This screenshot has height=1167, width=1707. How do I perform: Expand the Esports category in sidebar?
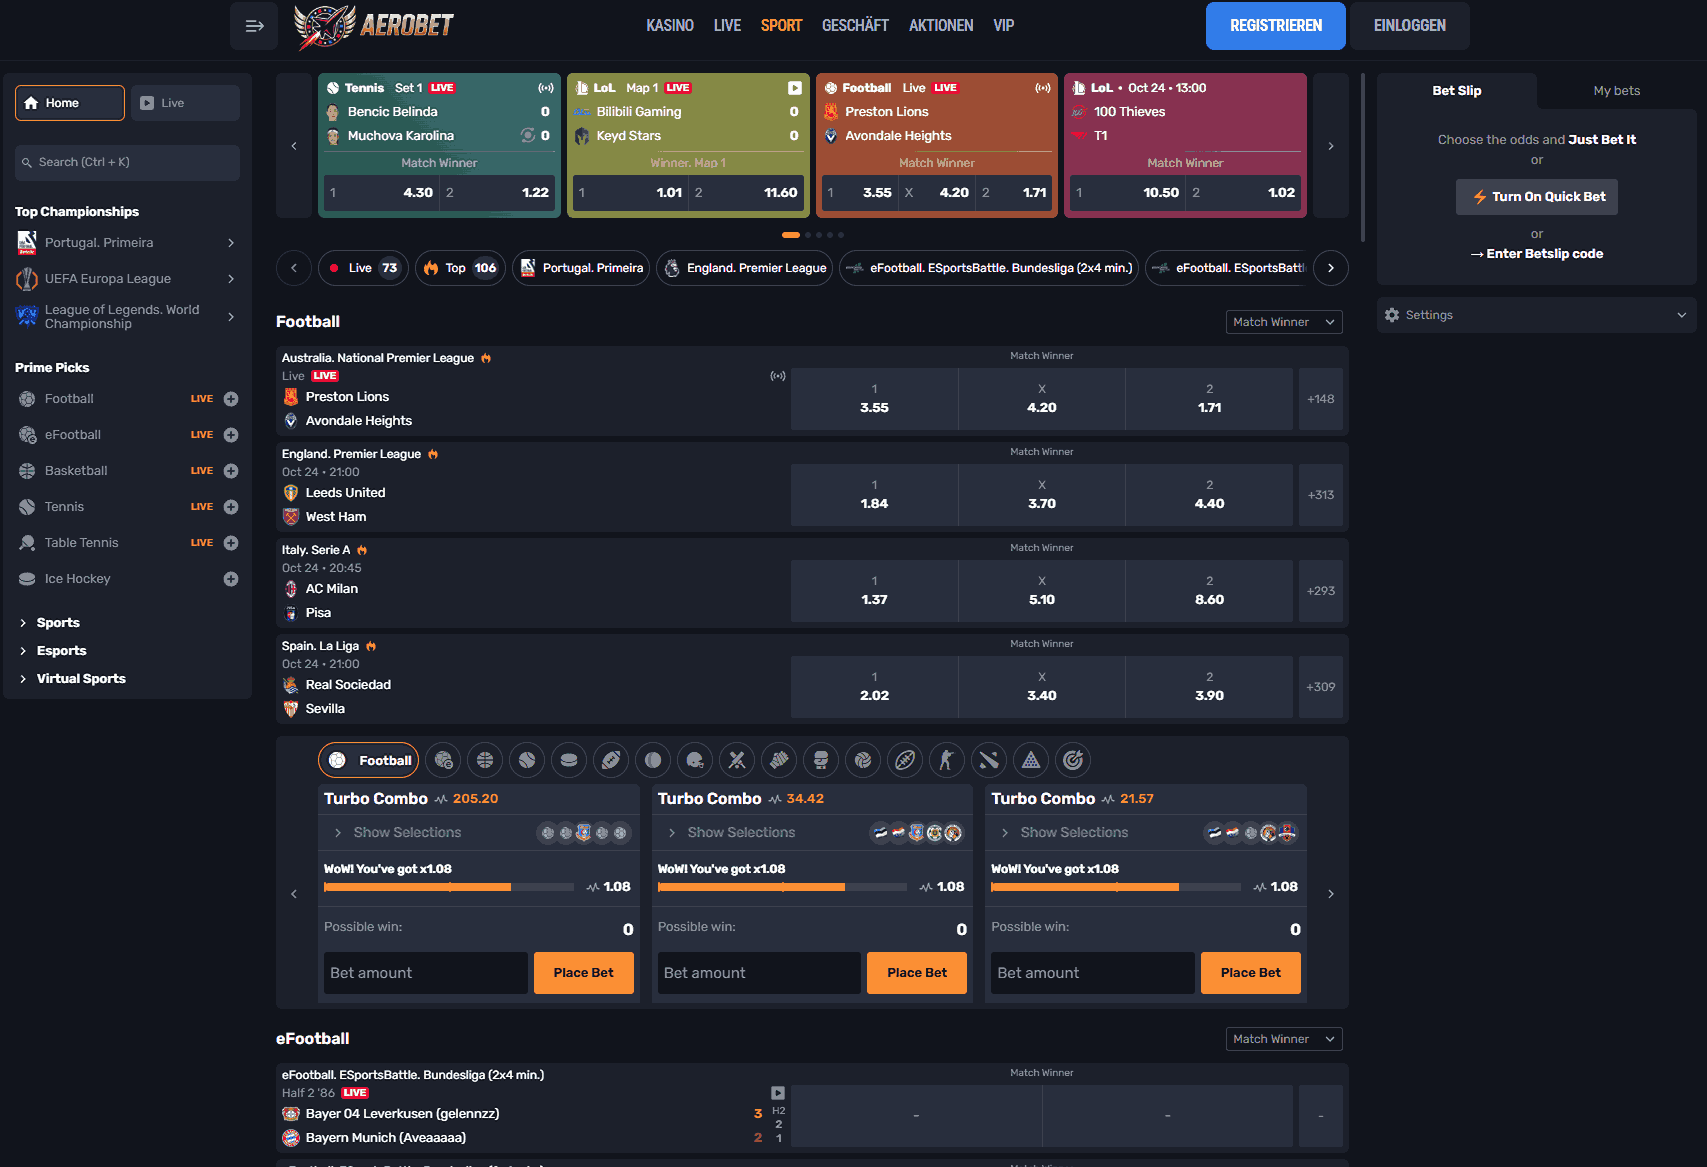pyautogui.click(x=62, y=651)
